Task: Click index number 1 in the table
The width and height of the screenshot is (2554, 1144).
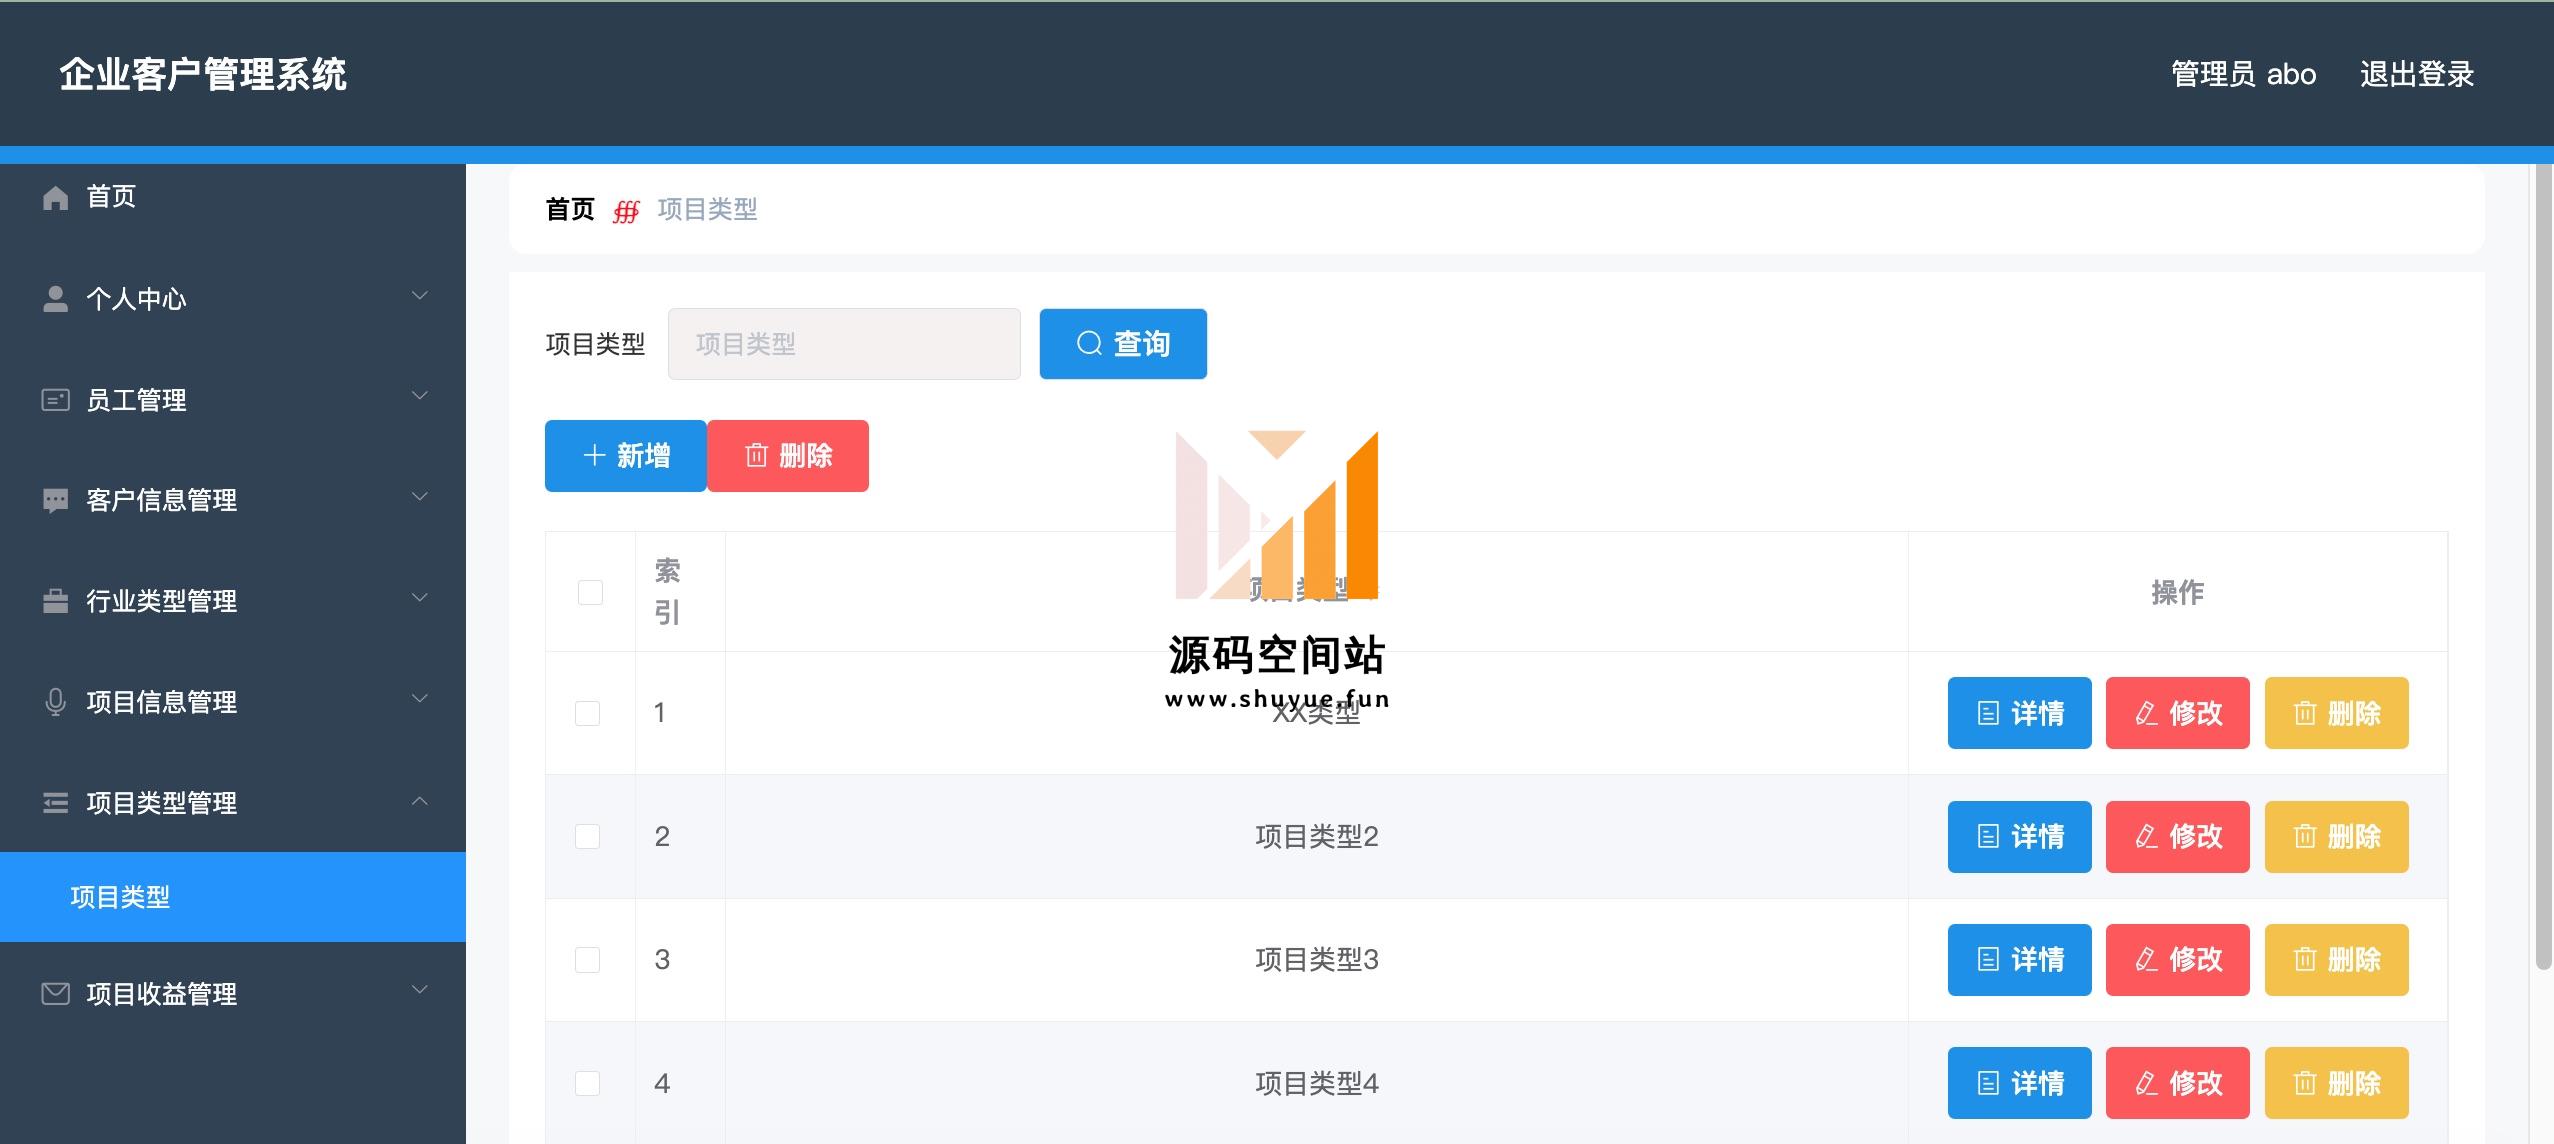Action: [660, 713]
